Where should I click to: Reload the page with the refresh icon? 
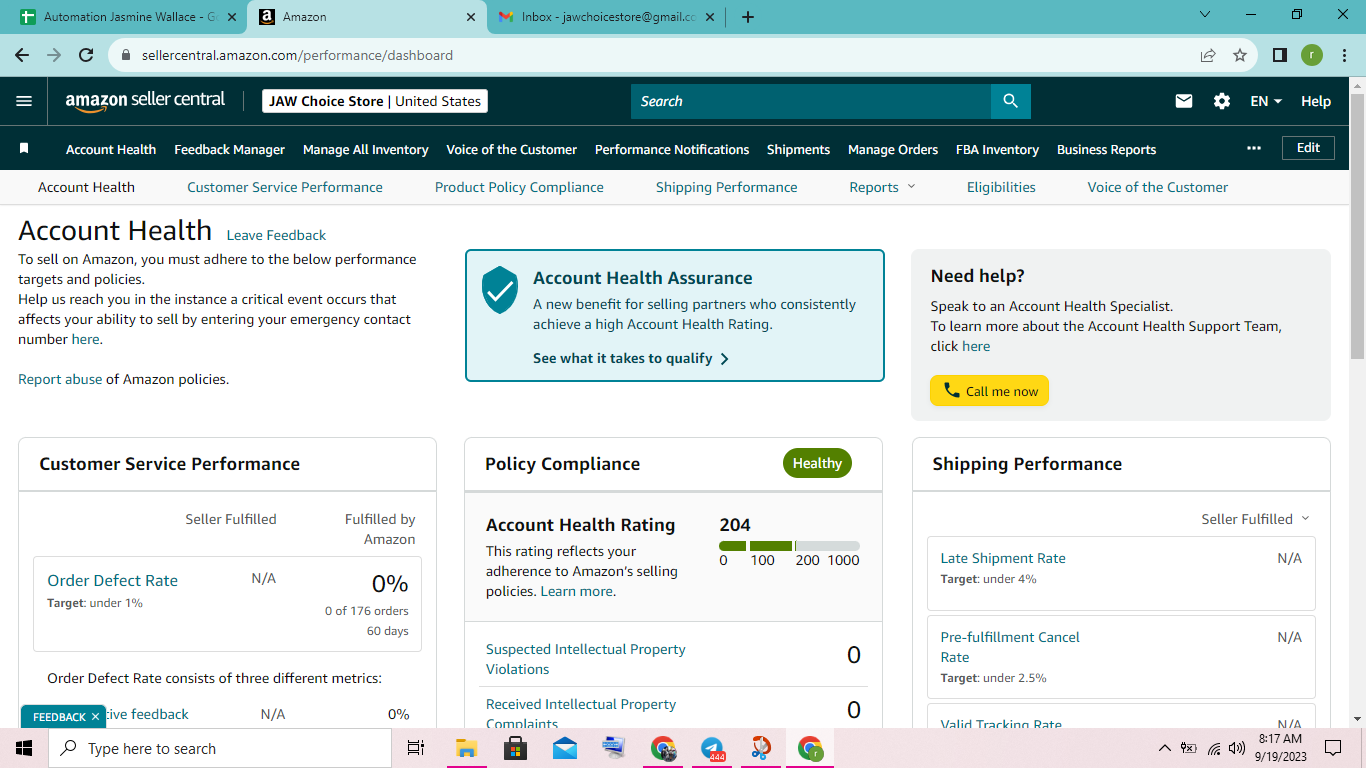[x=86, y=55]
